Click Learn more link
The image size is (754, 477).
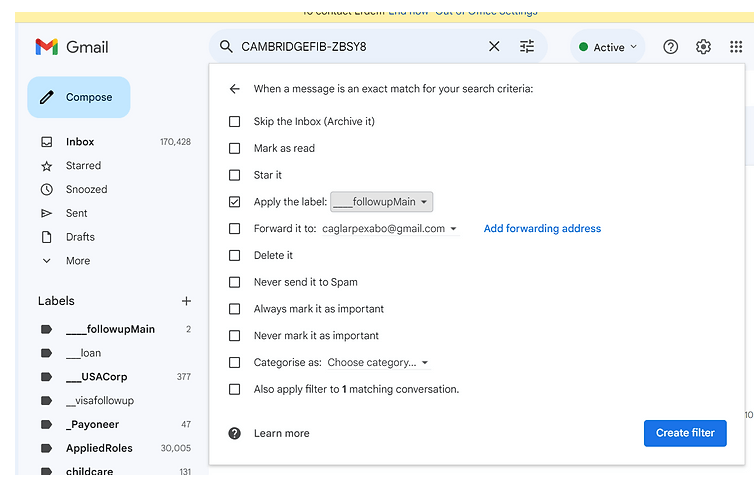tap(282, 434)
